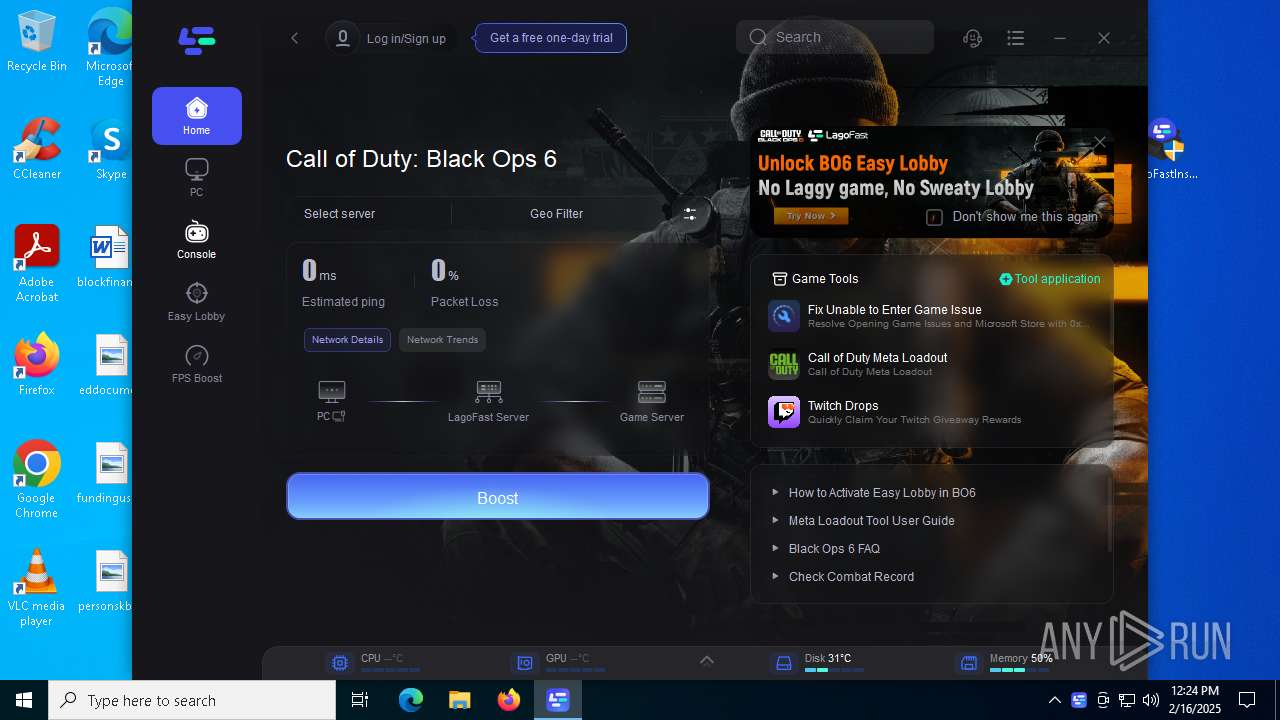Viewport: 1280px width, 720px height.
Task: Open the notification center
Action: coord(1247,700)
